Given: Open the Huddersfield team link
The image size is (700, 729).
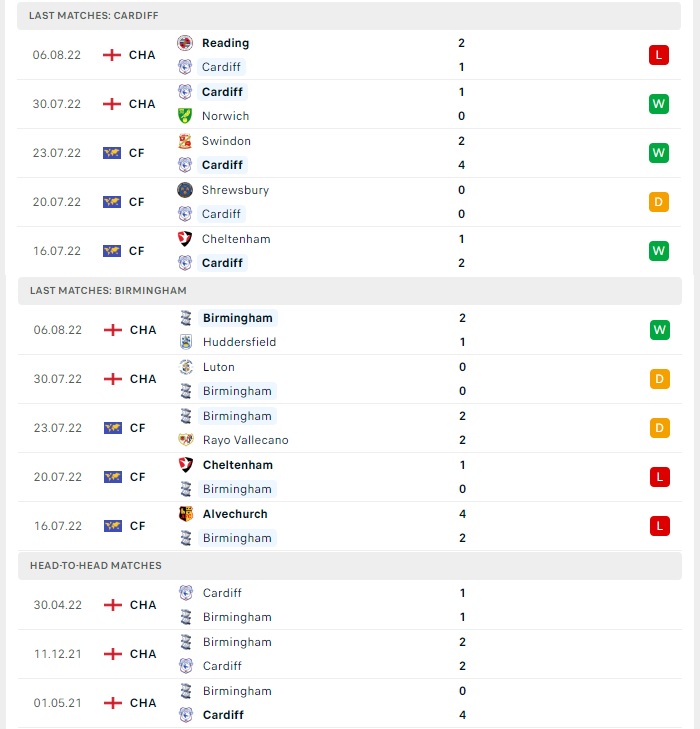Looking at the screenshot, I should coord(239,342).
